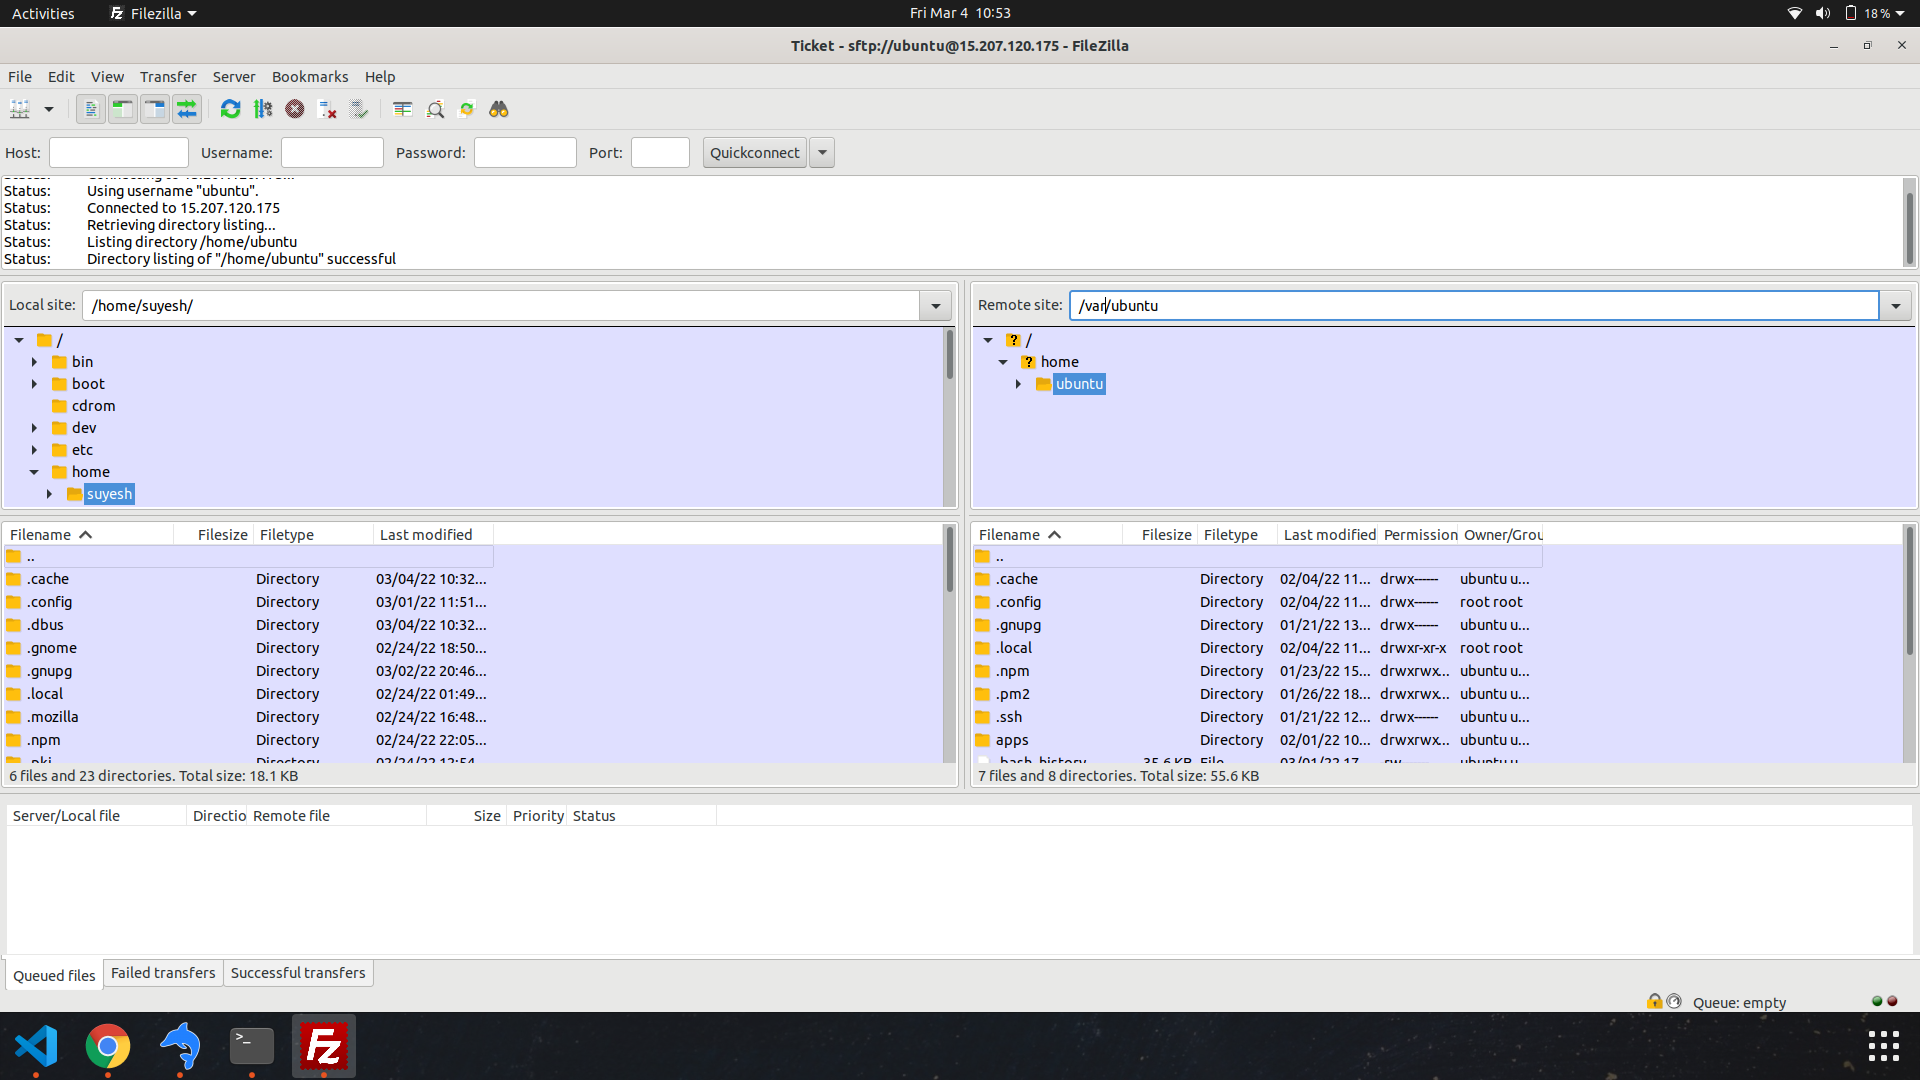1920x1080 pixels.
Task: Show the applications grid
Action: click(1884, 1046)
